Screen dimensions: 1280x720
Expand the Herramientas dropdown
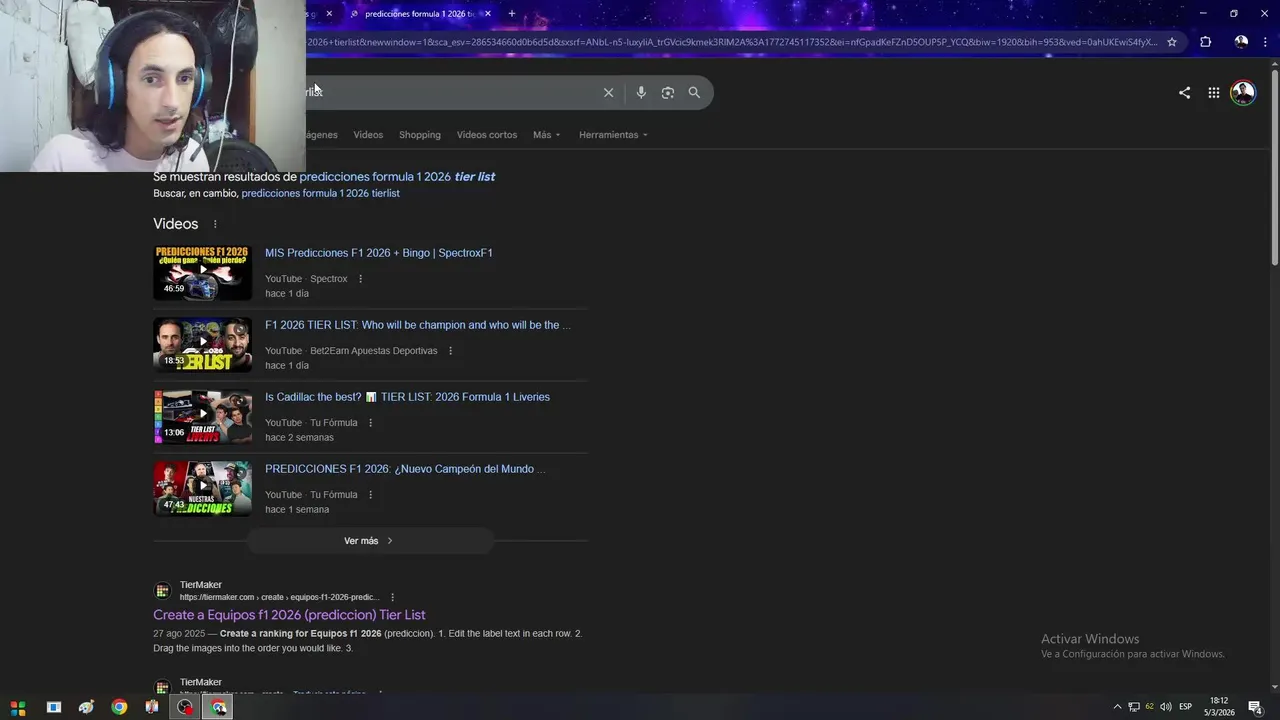(613, 135)
